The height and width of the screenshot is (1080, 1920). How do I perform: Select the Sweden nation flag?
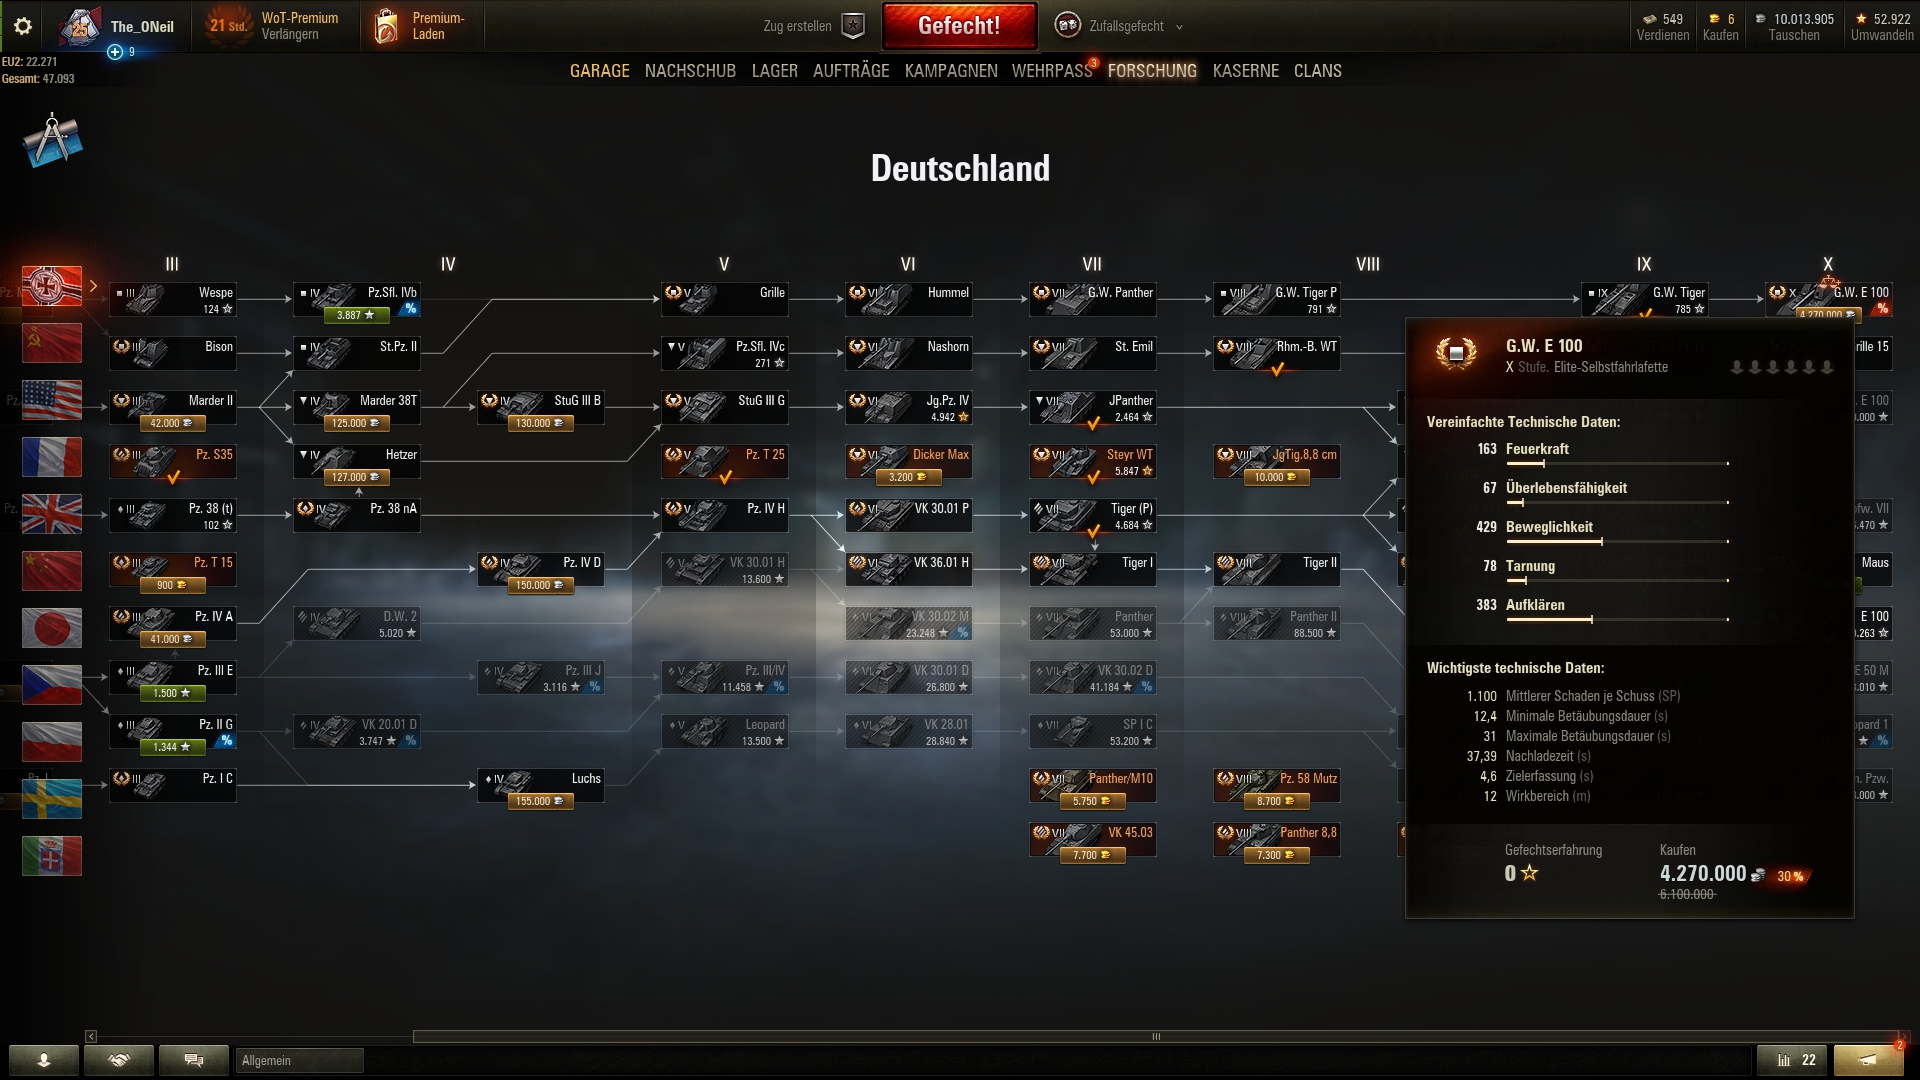pyautogui.click(x=52, y=799)
